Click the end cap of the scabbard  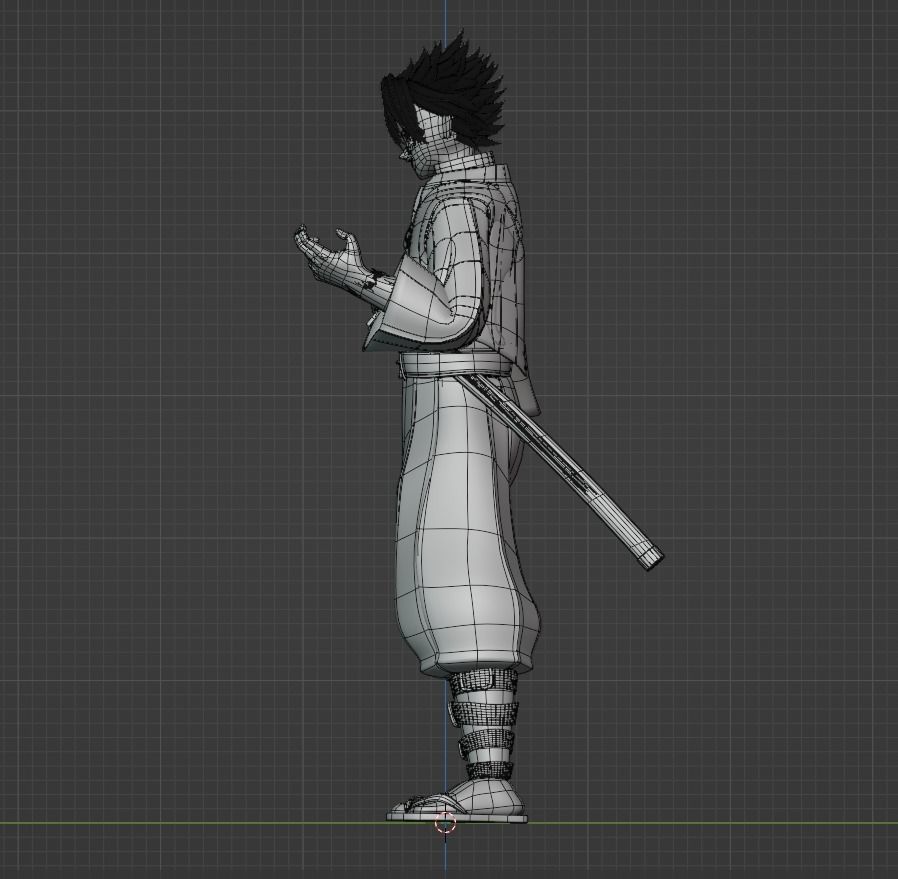652,557
